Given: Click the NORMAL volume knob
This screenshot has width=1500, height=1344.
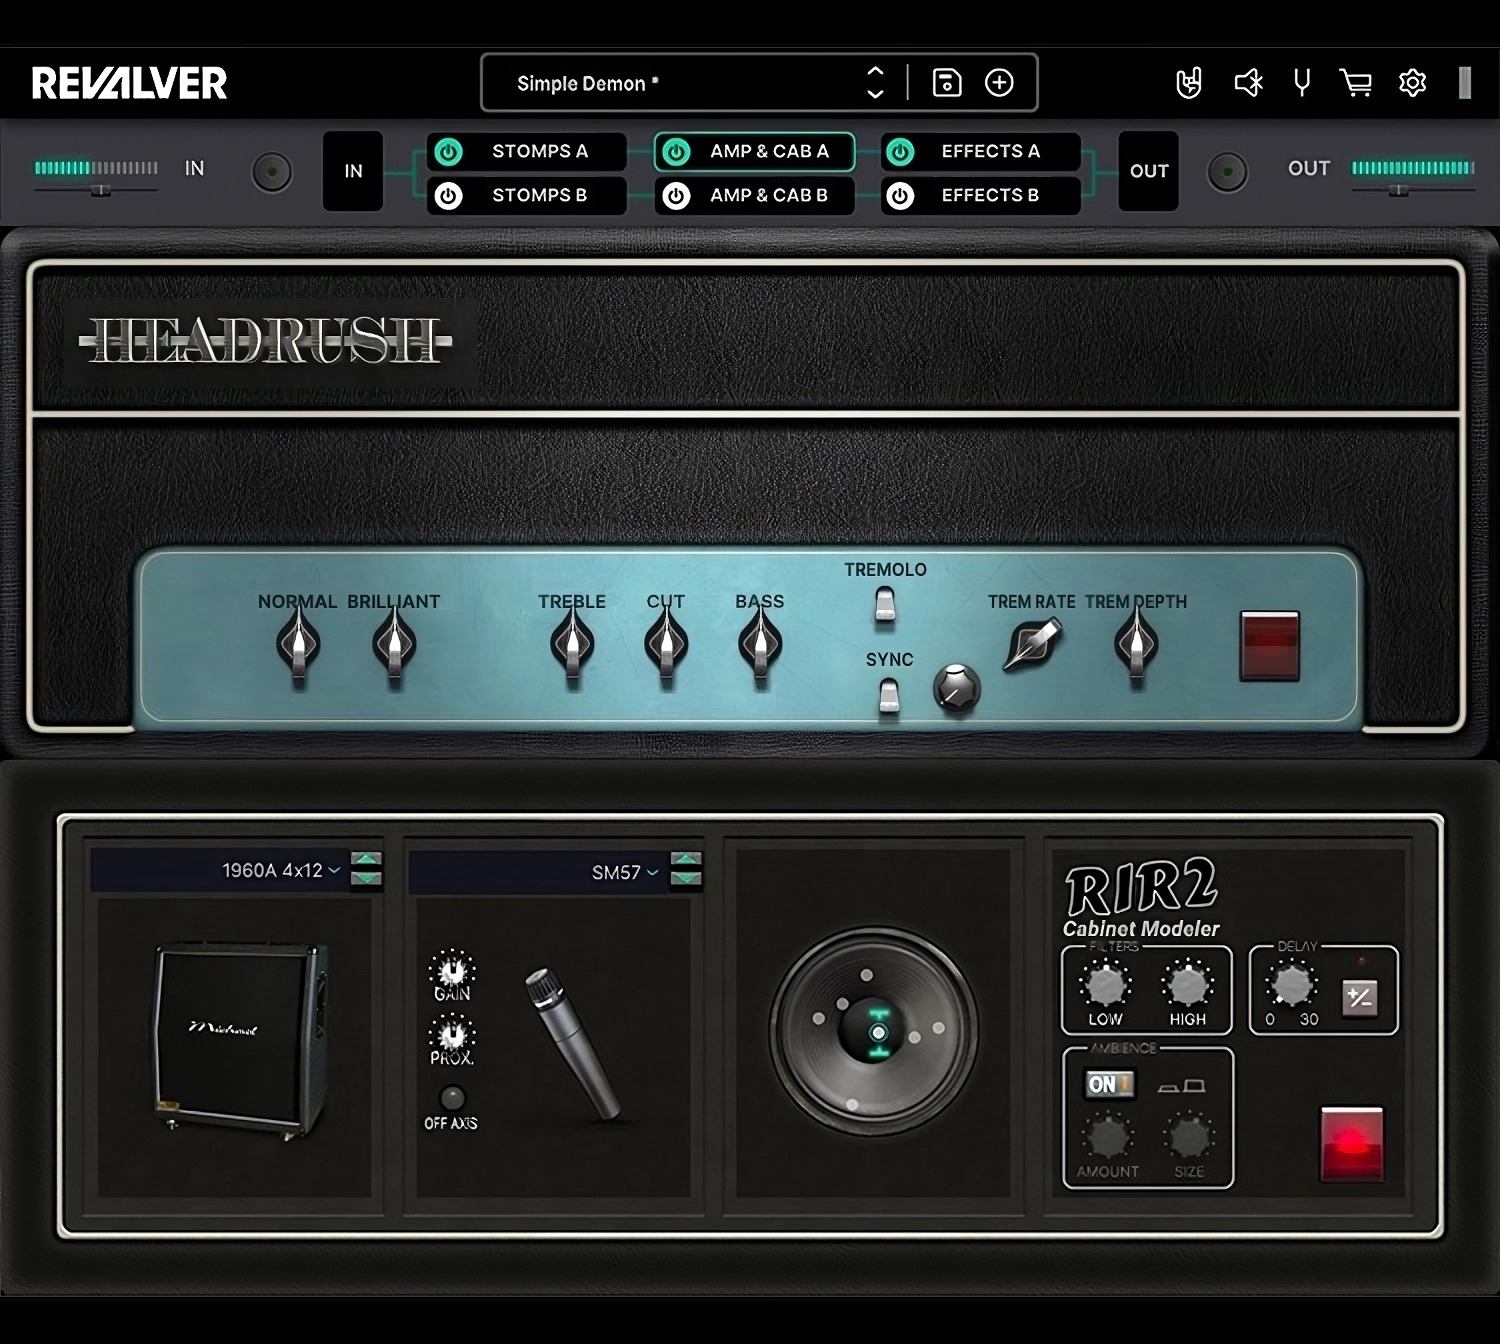Looking at the screenshot, I should [298, 646].
